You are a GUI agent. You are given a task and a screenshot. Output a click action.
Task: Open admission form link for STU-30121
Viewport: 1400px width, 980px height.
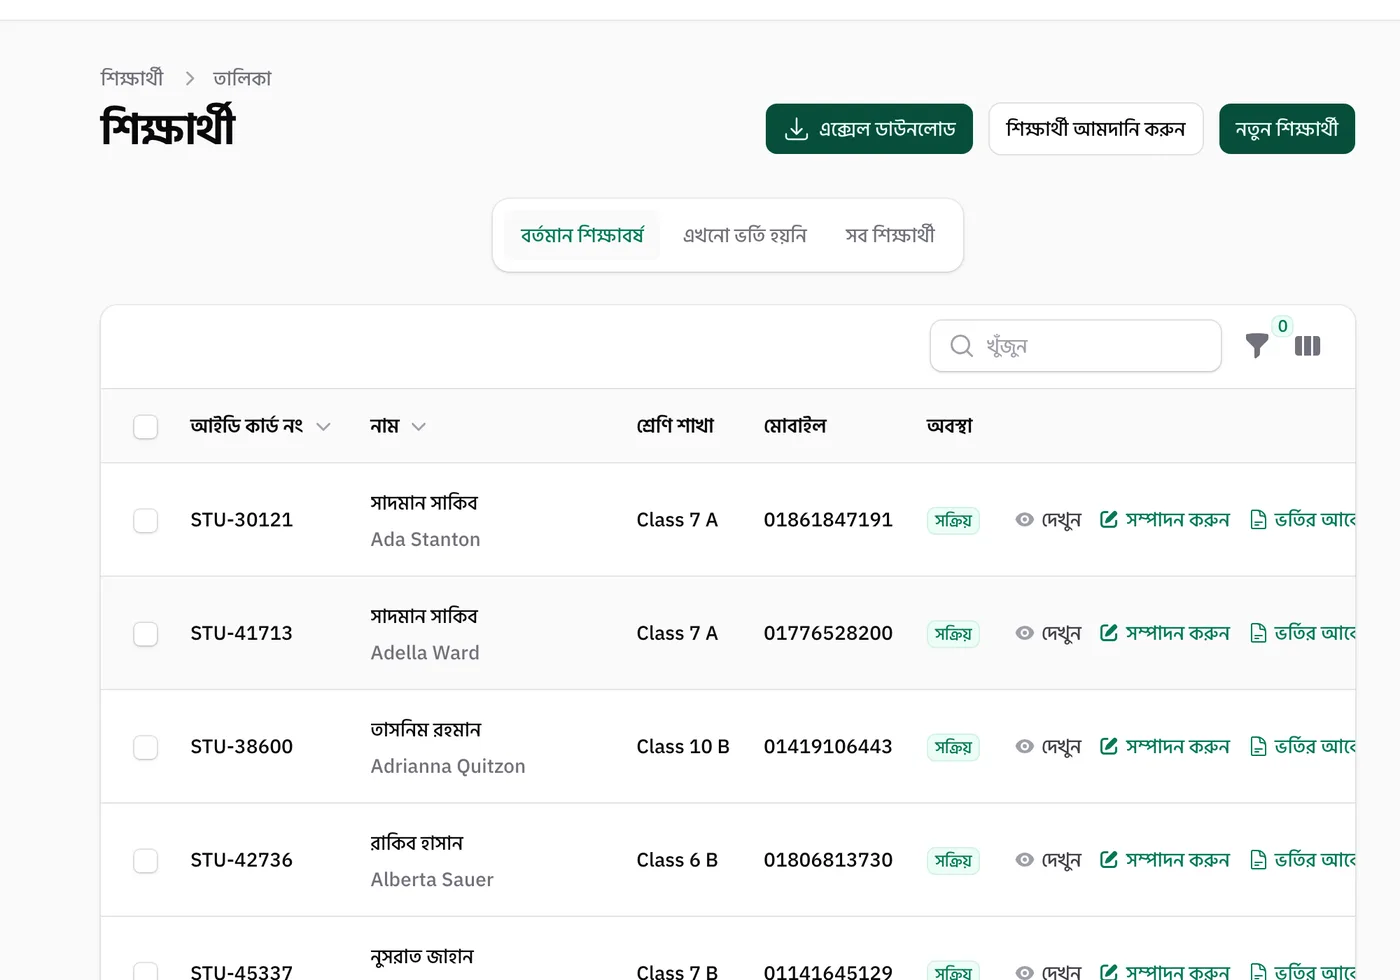[x=1303, y=520]
